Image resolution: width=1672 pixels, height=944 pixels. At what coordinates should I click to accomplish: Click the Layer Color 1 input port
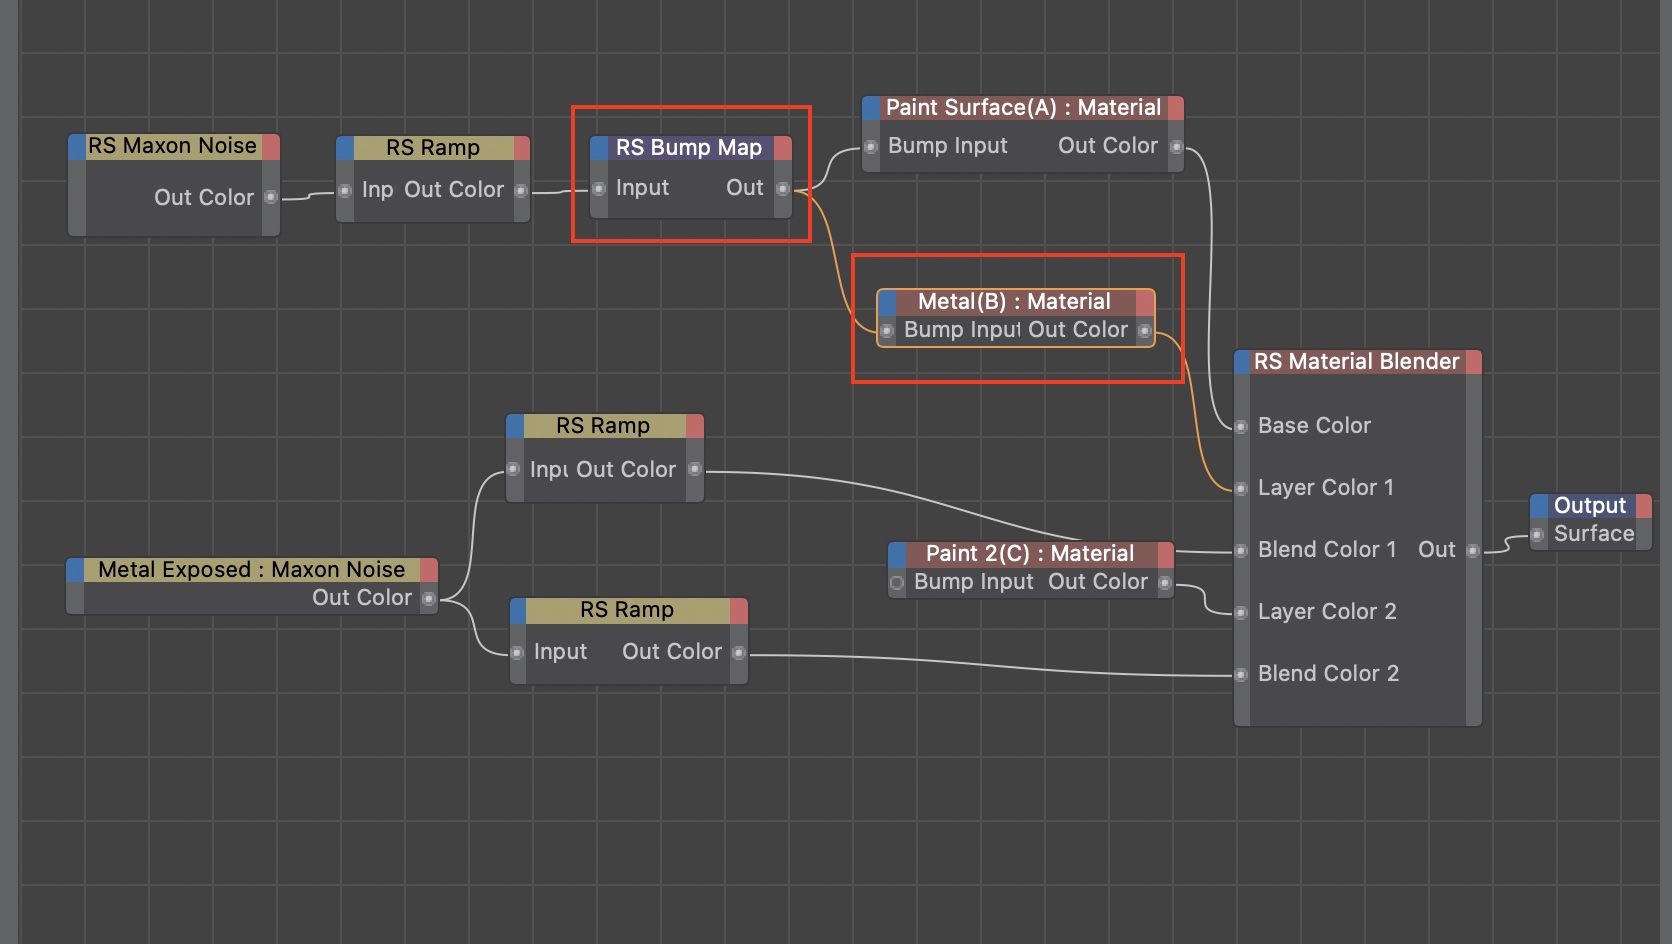pyautogui.click(x=1241, y=489)
